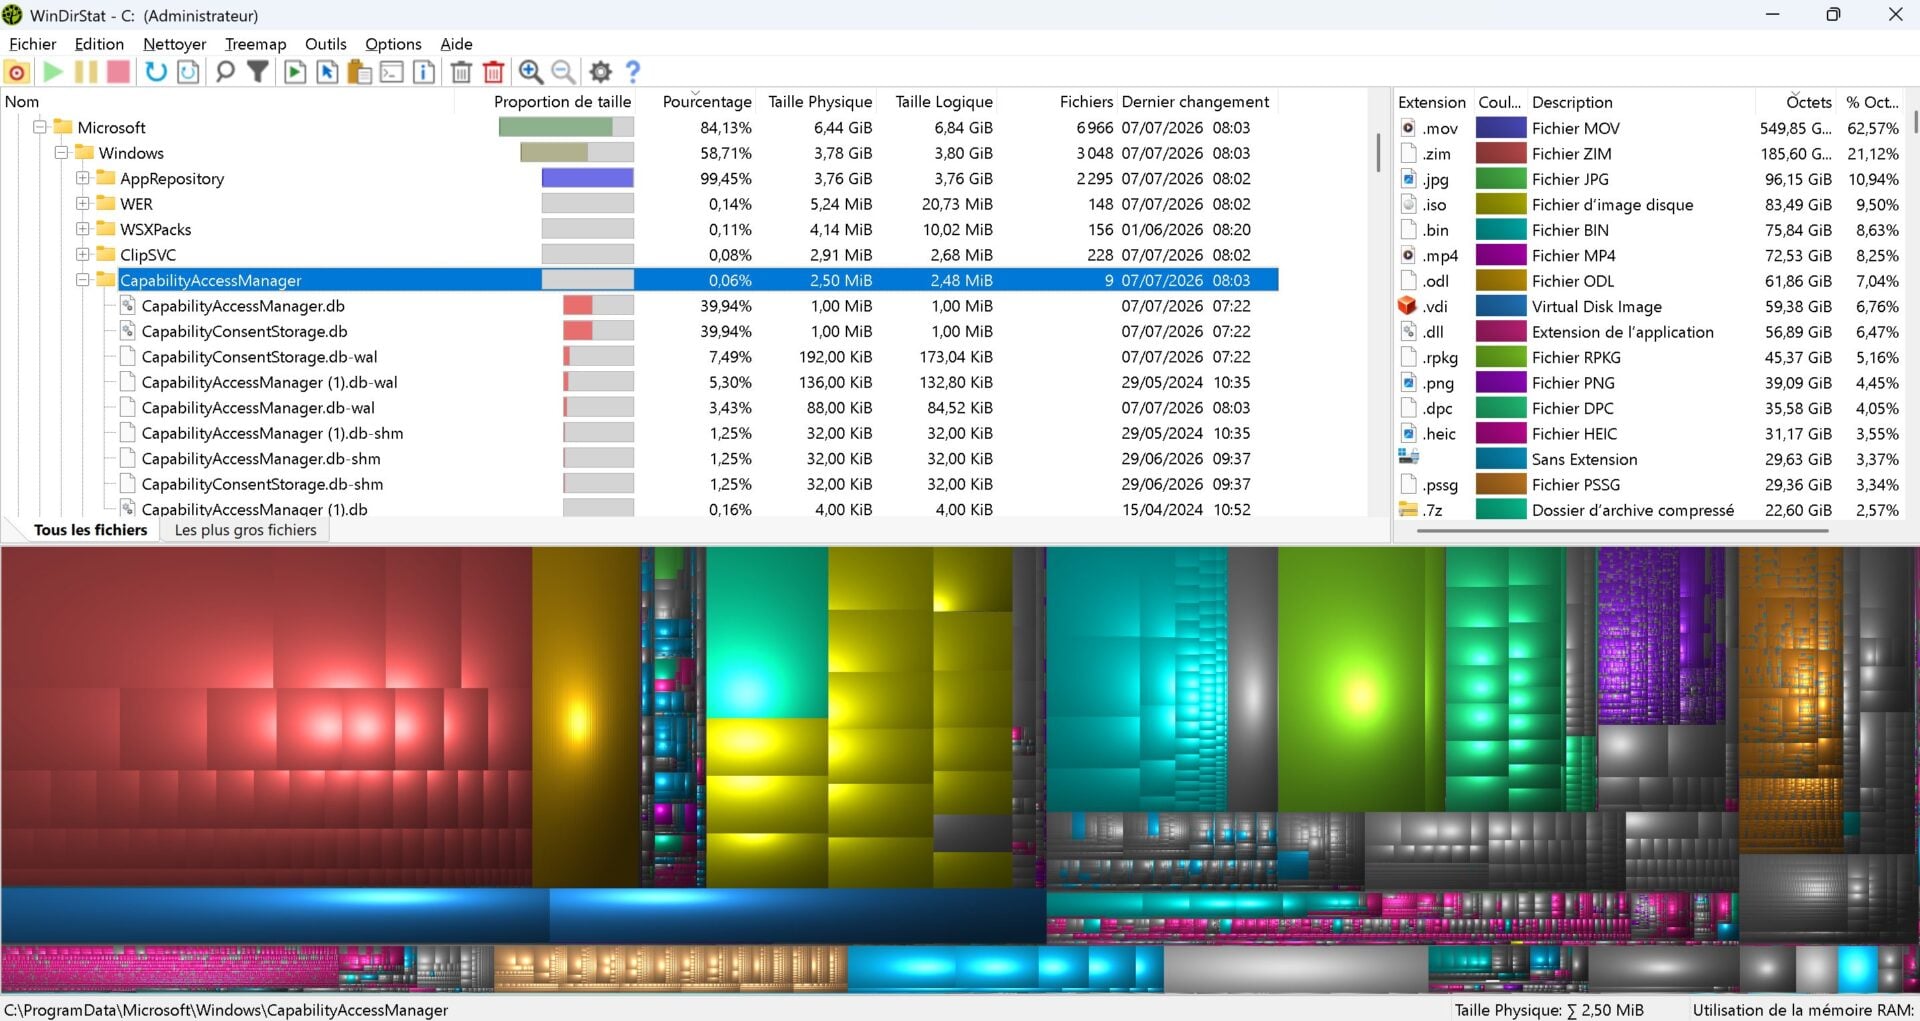
Task: Click the .7z archive folder icon
Action: click(x=1408, y=509)
